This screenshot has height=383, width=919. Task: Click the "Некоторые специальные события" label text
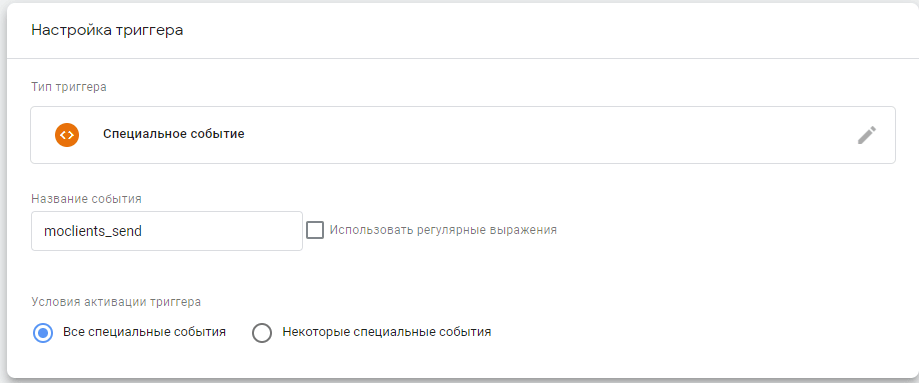387,332
